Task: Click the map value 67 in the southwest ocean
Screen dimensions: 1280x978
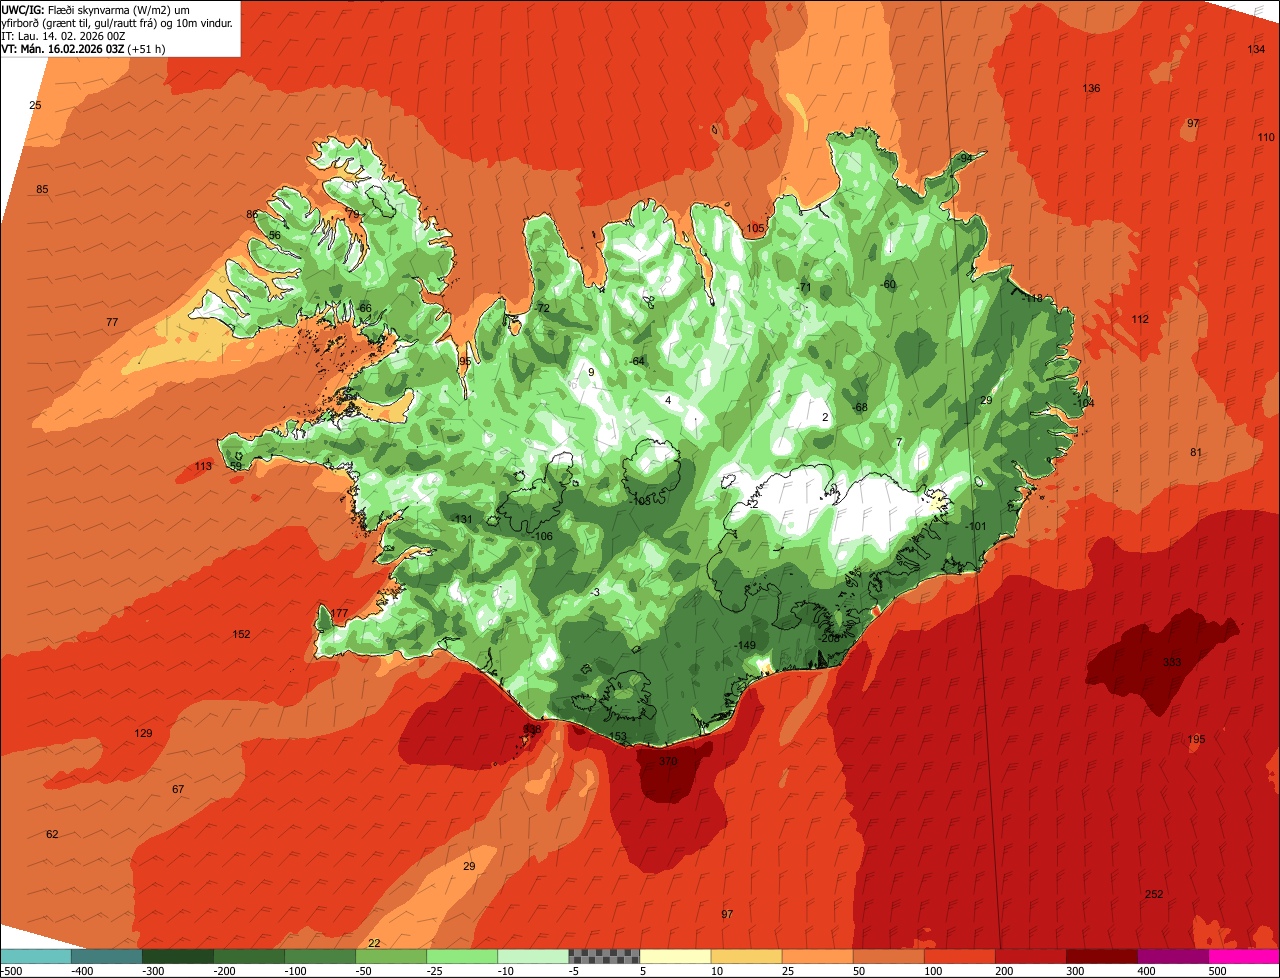Action: coord(178,789)
